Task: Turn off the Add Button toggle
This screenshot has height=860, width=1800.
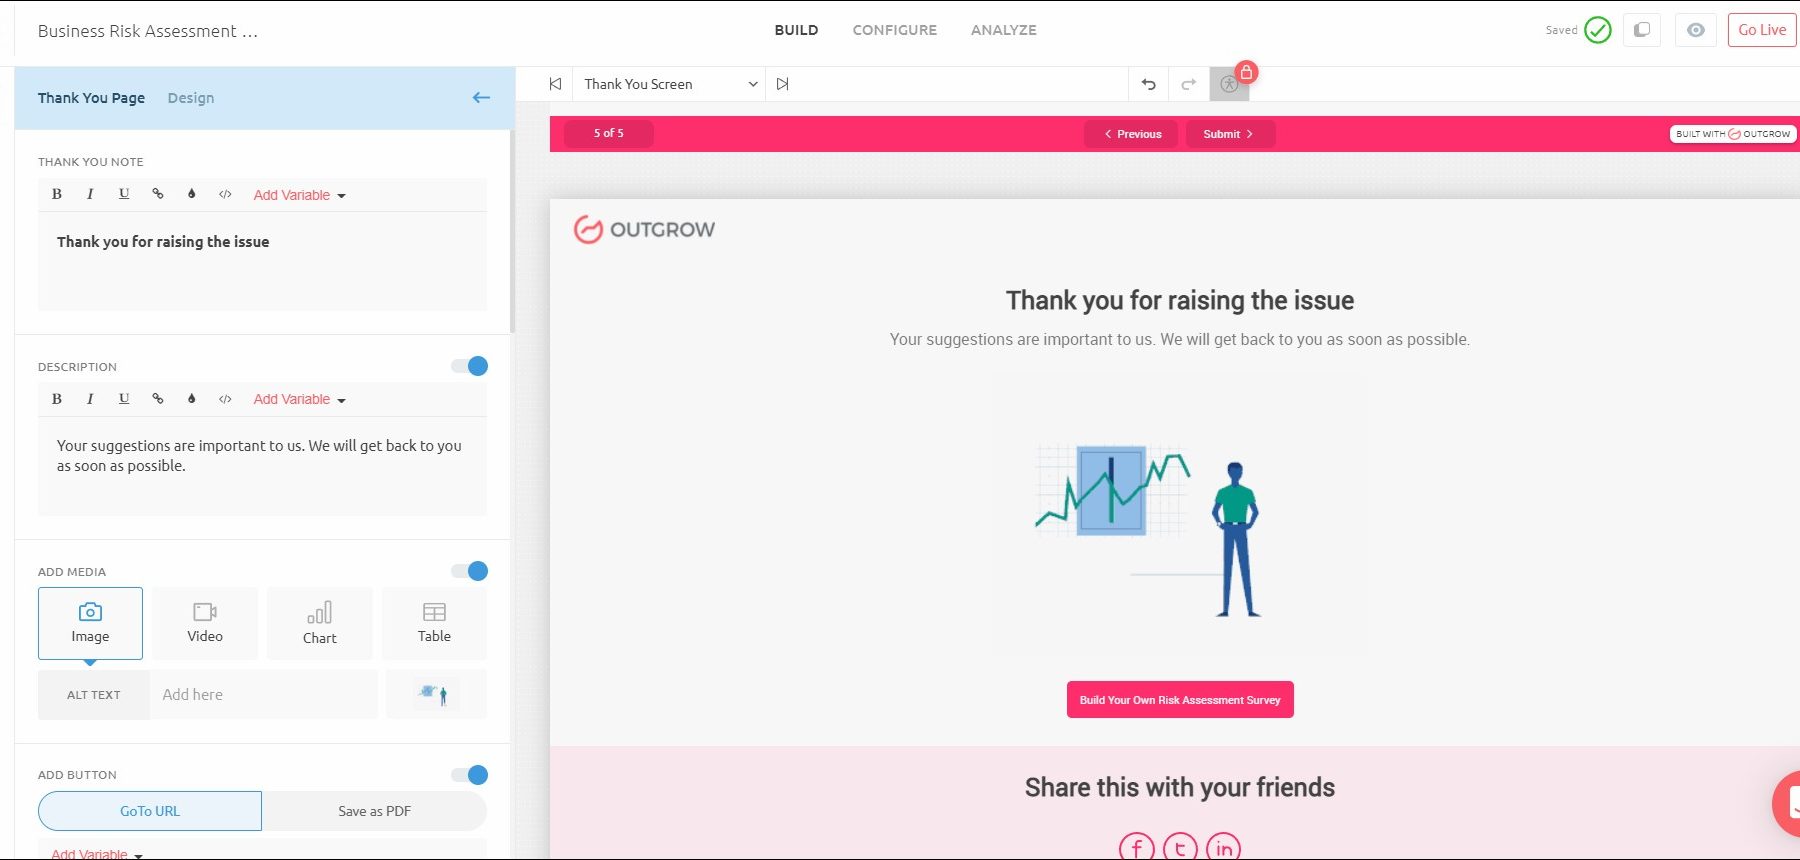Action: [x=470, y=775]
